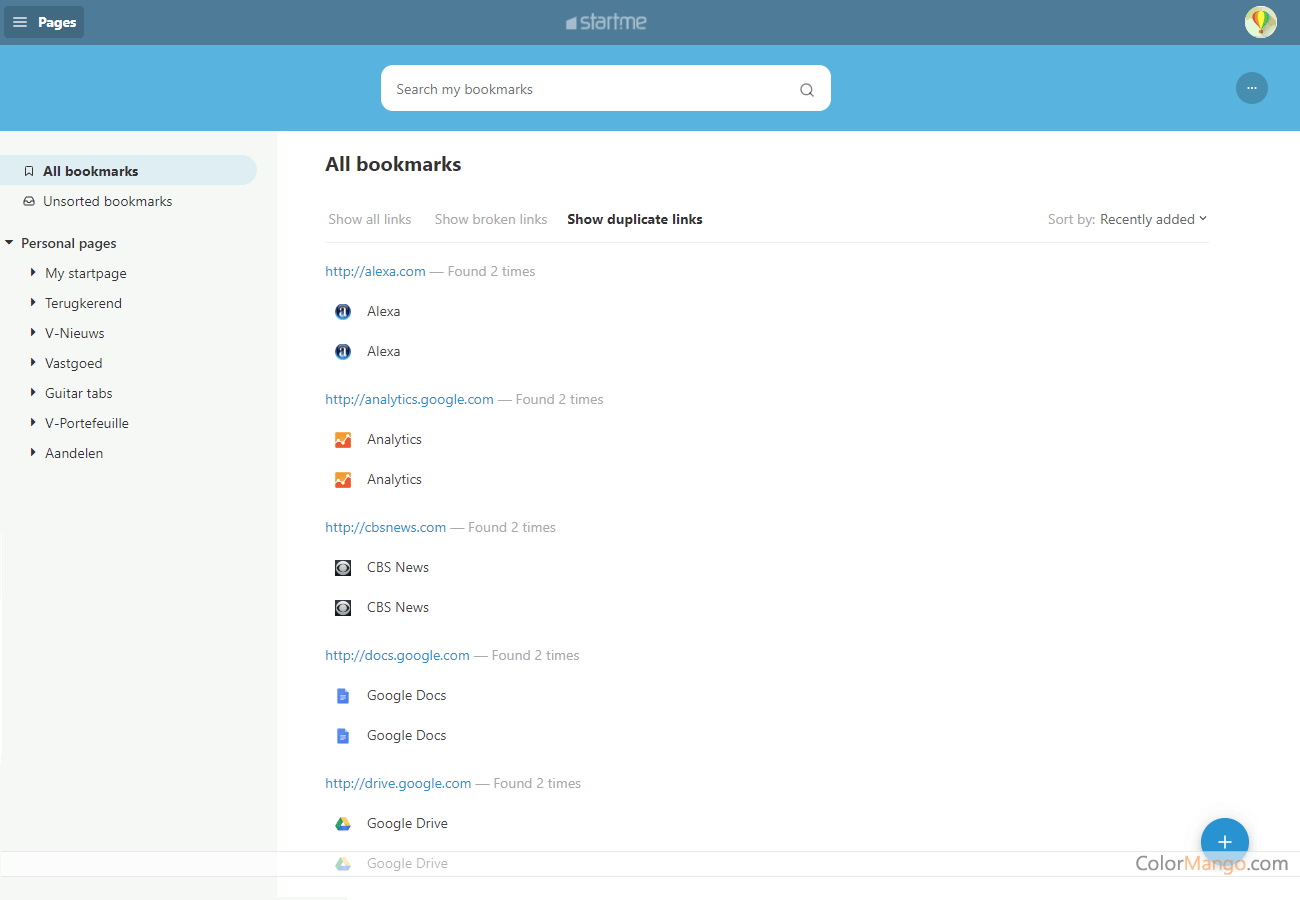Click the second CBS News bookmark icon
The image size is (1300, 900).
tap(343, 608)
